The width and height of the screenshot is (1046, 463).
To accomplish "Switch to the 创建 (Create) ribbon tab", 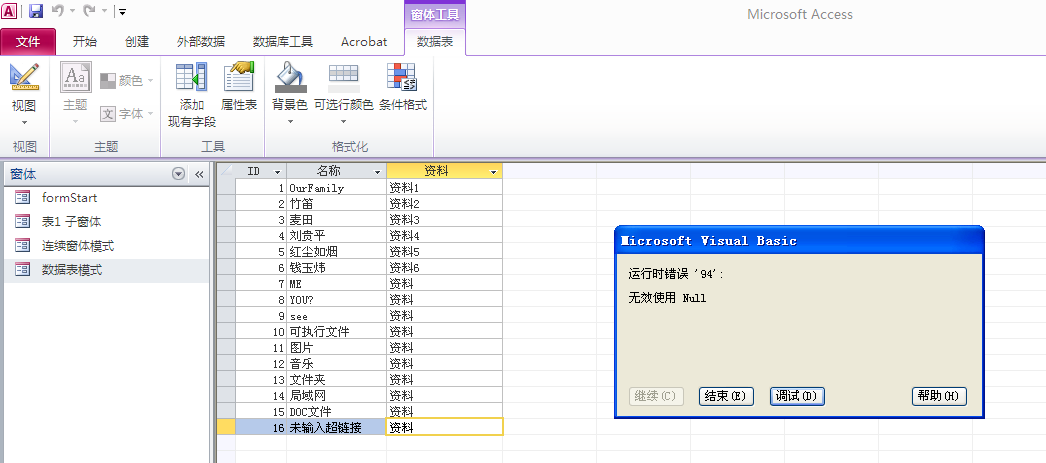I will [137, 42].
